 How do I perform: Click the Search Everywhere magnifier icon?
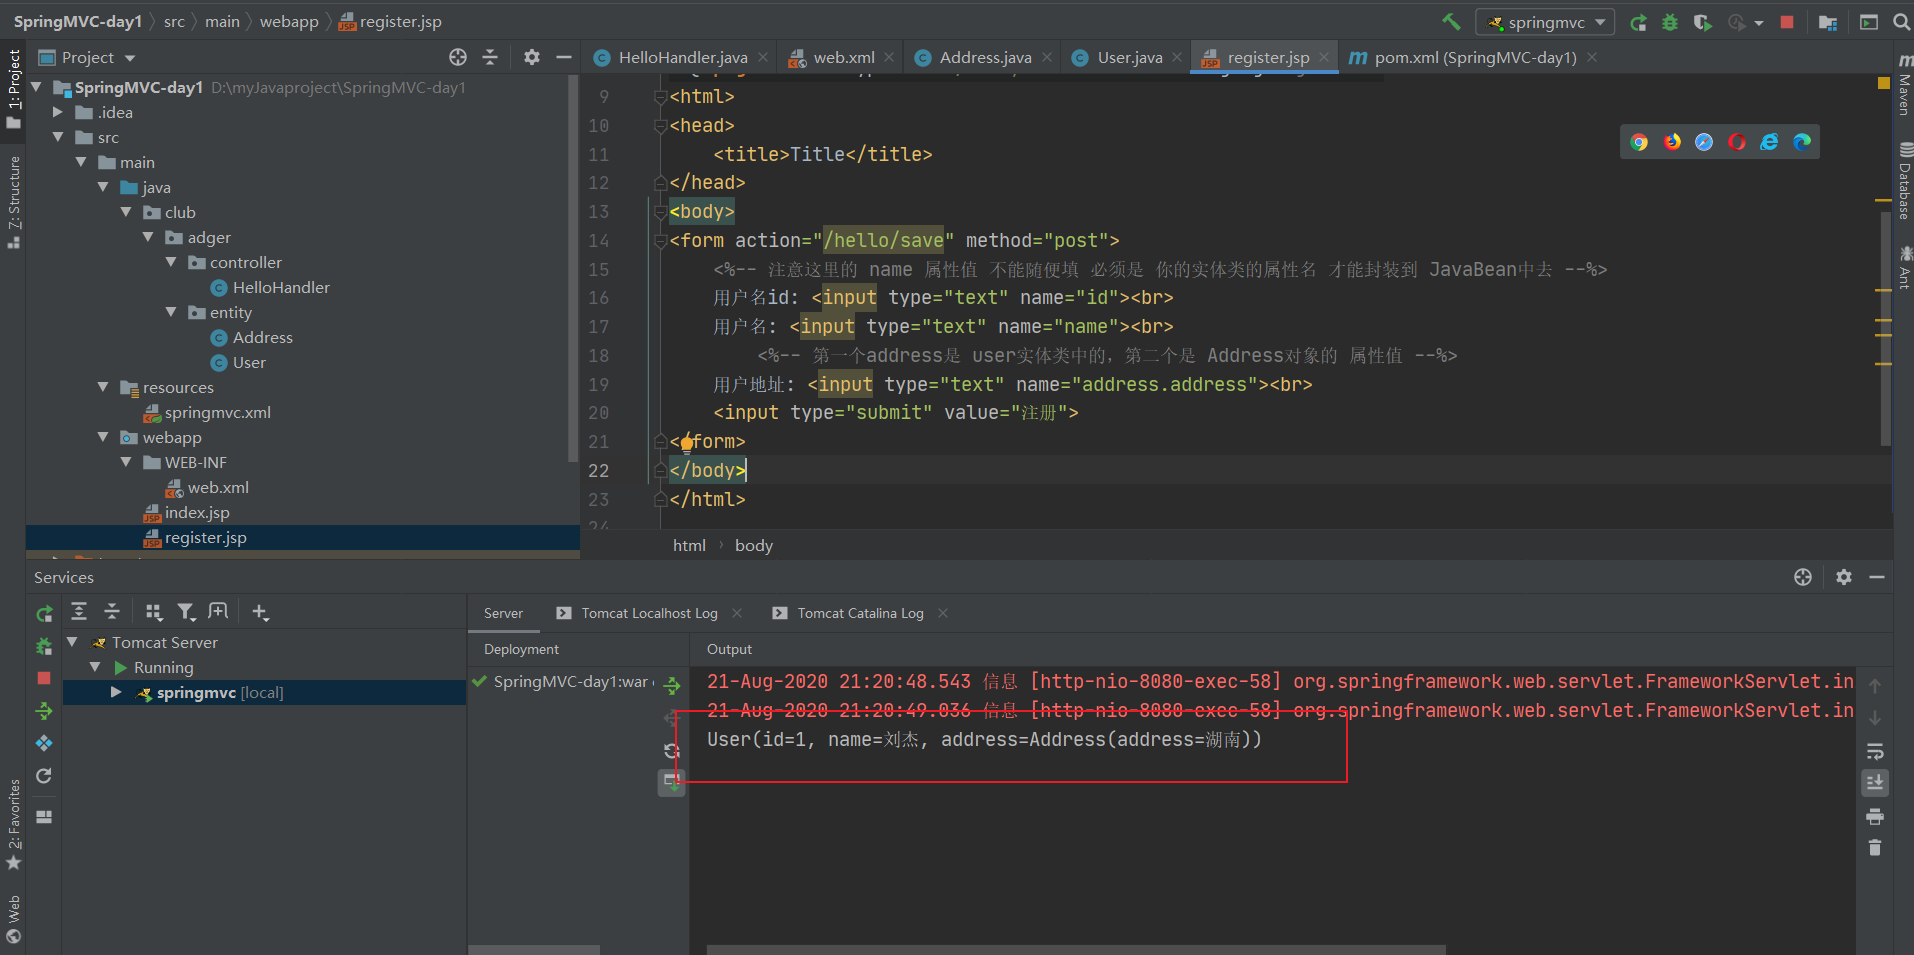click(1901, 22)
